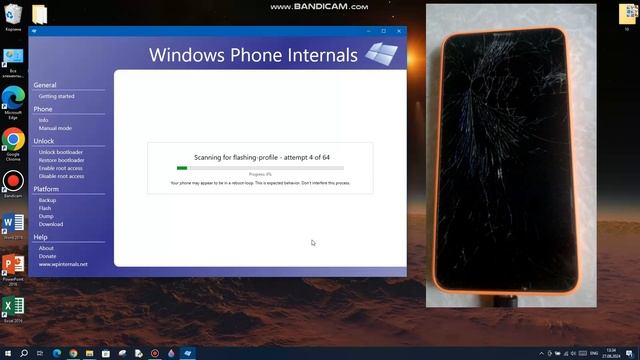Open the Windows Start menu
Screen dimensions: 640x360
[x=8, y=353]
